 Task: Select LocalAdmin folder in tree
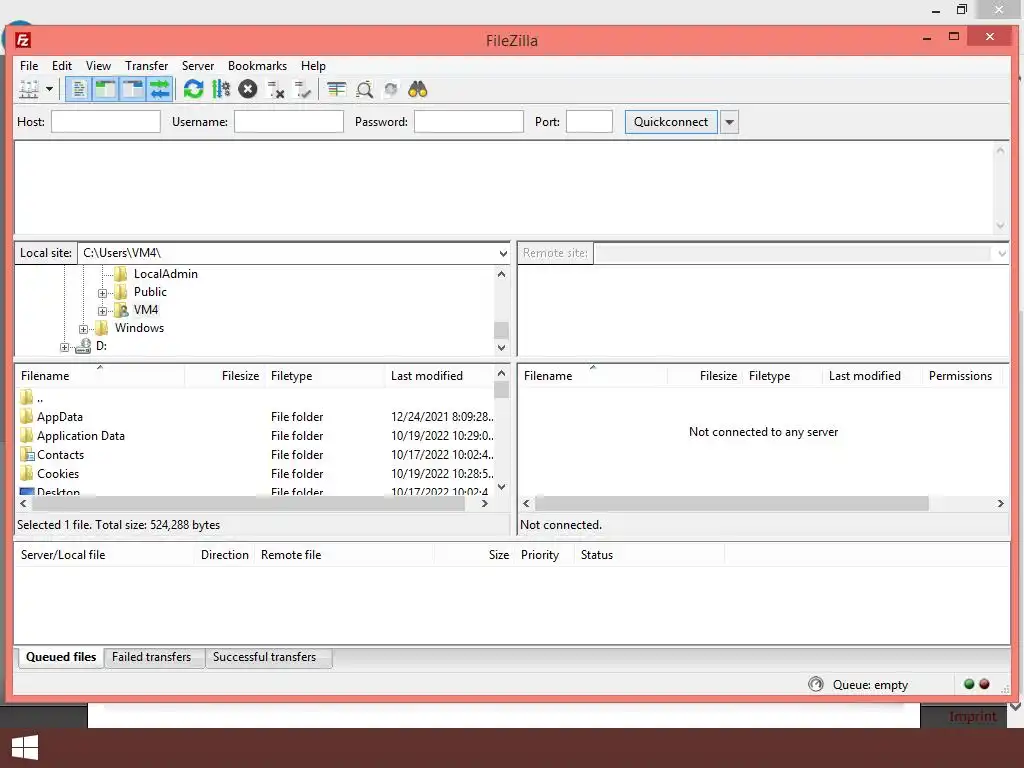point(165,274)
